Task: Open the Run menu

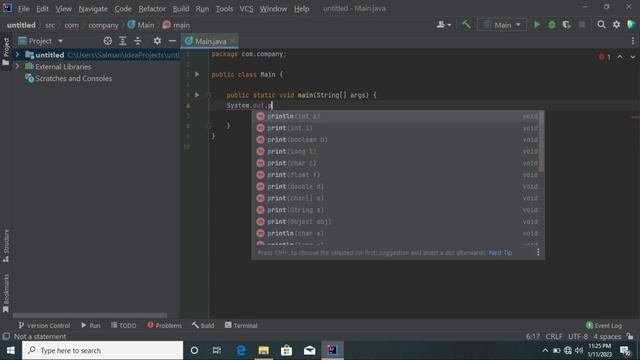Action: 202,9
